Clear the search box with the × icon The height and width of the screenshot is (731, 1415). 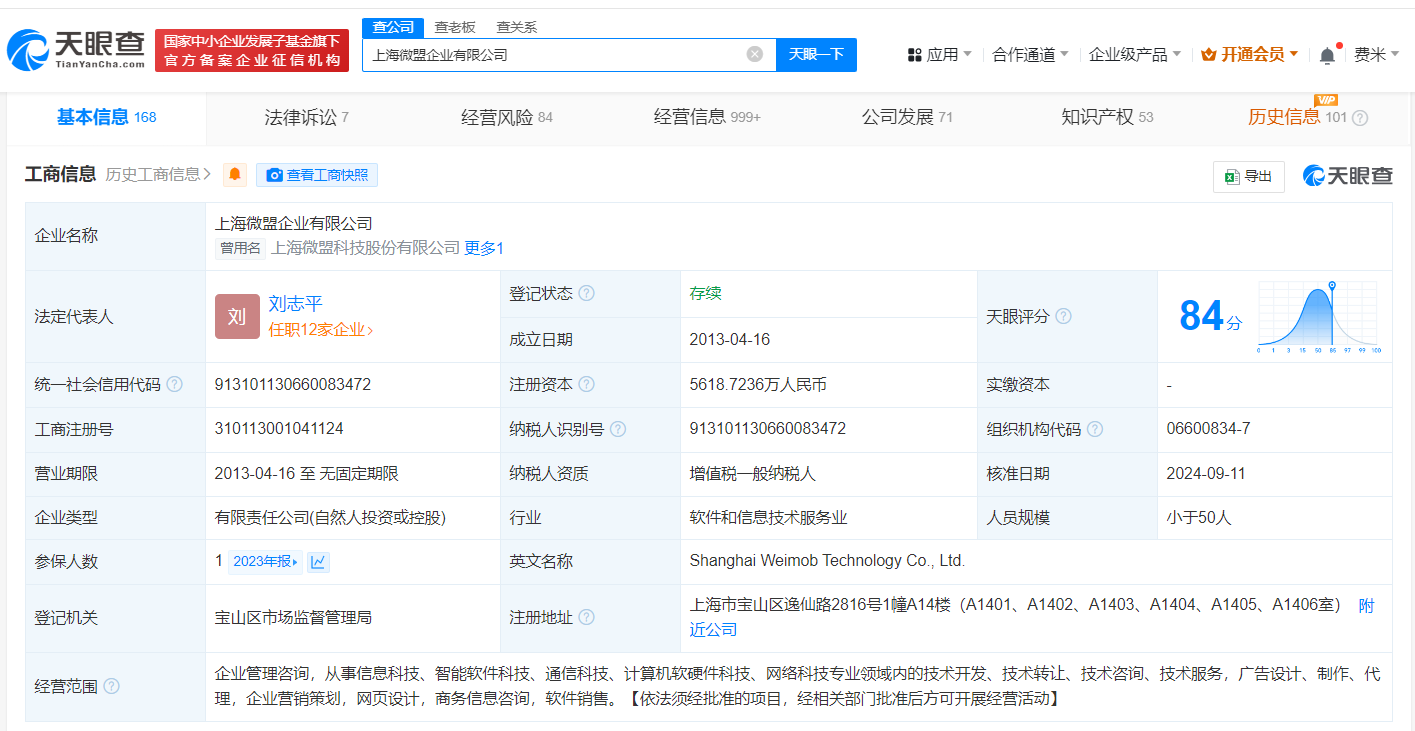[x=754, y=54]
